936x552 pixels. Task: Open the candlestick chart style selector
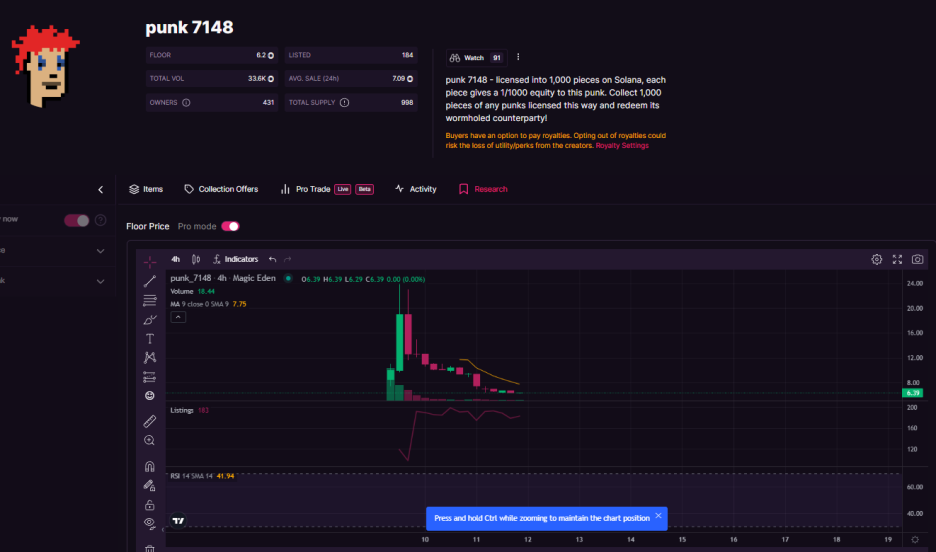(196, 259)
